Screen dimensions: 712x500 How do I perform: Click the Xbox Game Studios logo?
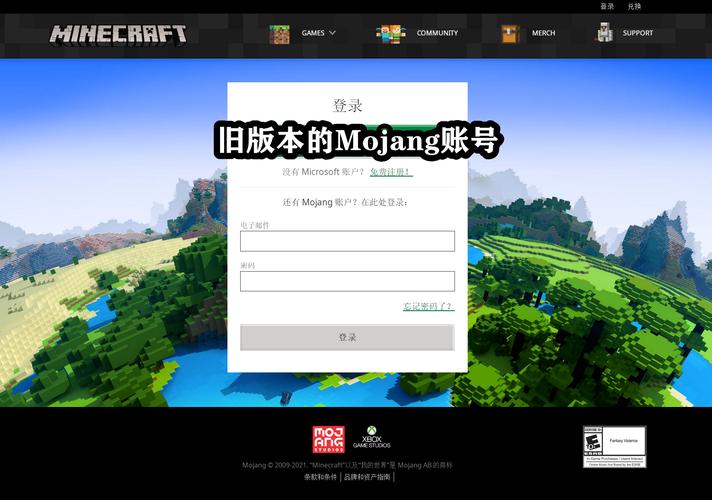tap(371, 437)
